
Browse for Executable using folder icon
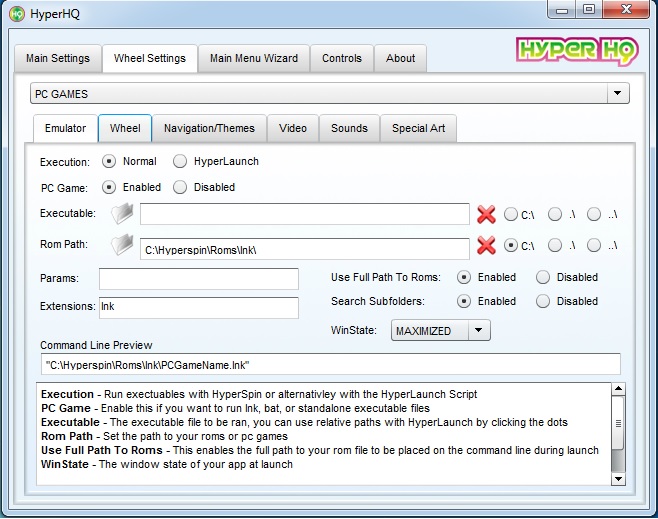click(122, 213)
